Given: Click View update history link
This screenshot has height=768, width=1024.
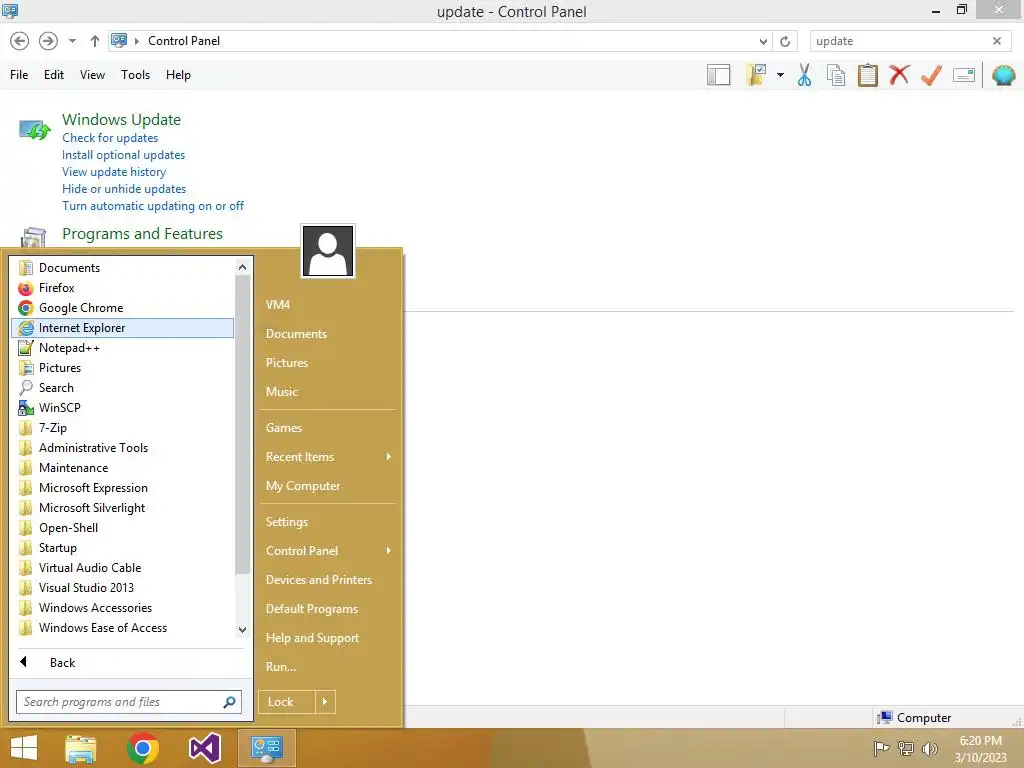Looking at the screenshot, I should tap(114, 172).
